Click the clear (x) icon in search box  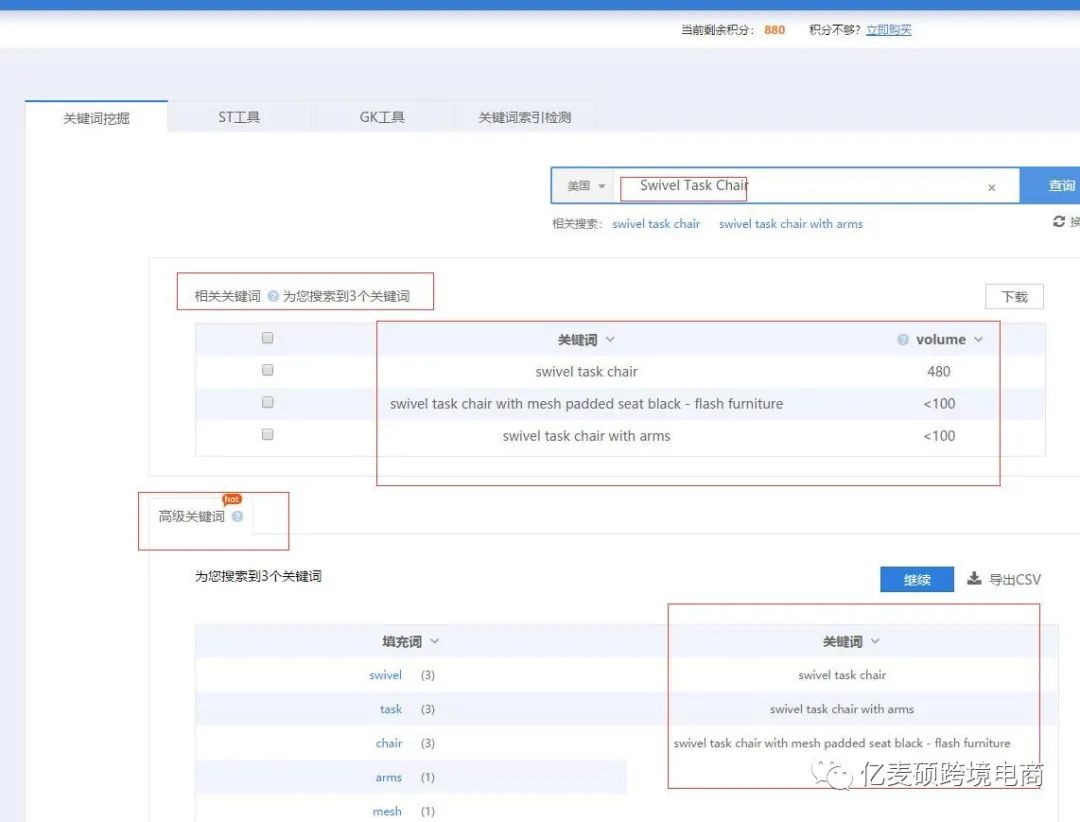991,187
